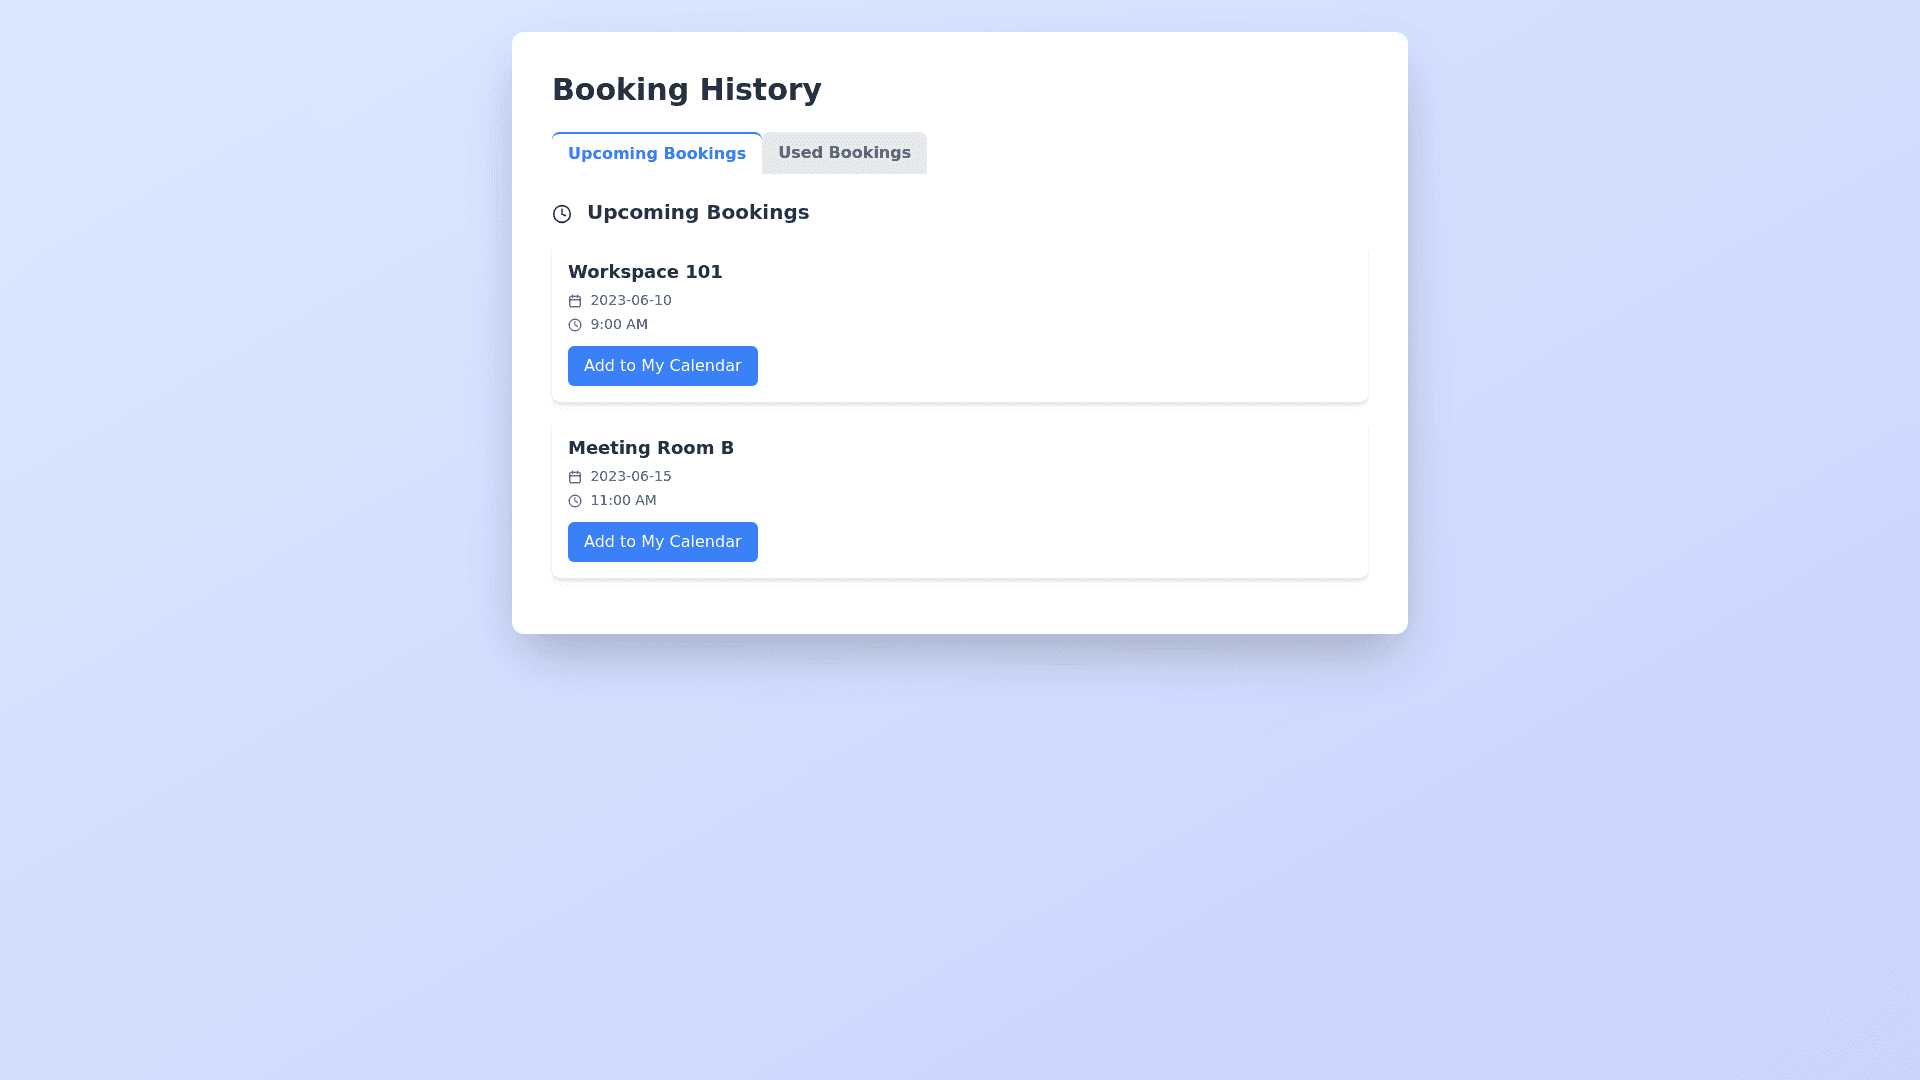Image resolution: width=1920 pixels, height=1080 pixels.
Task: Click the Booking History page title
Action: pyautogui.click(x=687, y=90)
